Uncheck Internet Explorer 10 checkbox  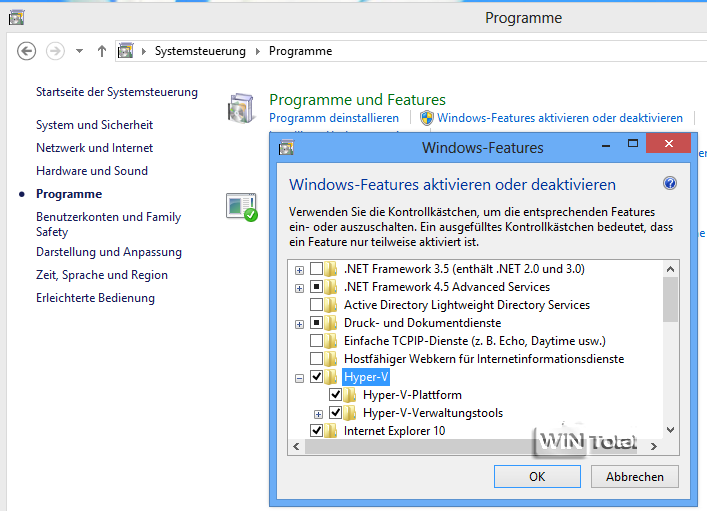pos(317,431)
